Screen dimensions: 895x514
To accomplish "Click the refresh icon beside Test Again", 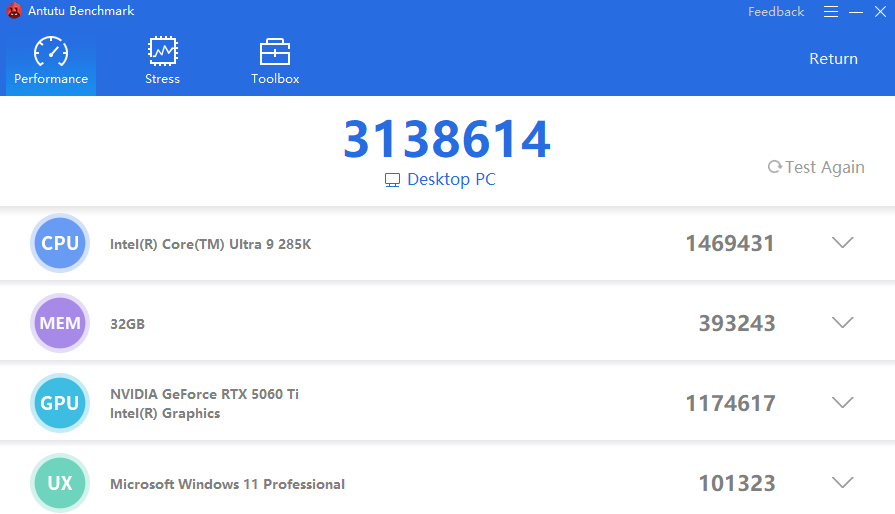I will 774,167.
